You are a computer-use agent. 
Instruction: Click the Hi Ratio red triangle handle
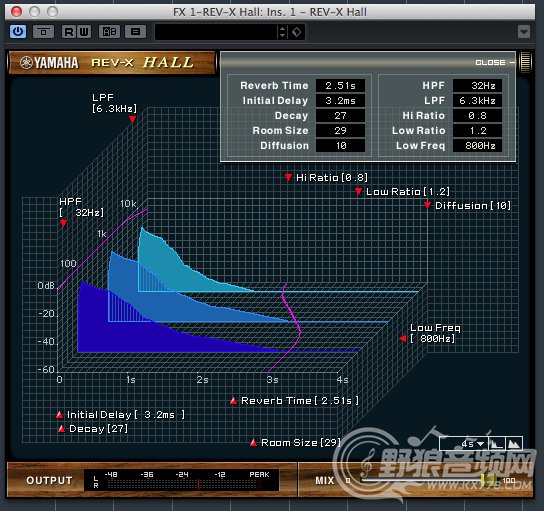[x=288, y=178]
